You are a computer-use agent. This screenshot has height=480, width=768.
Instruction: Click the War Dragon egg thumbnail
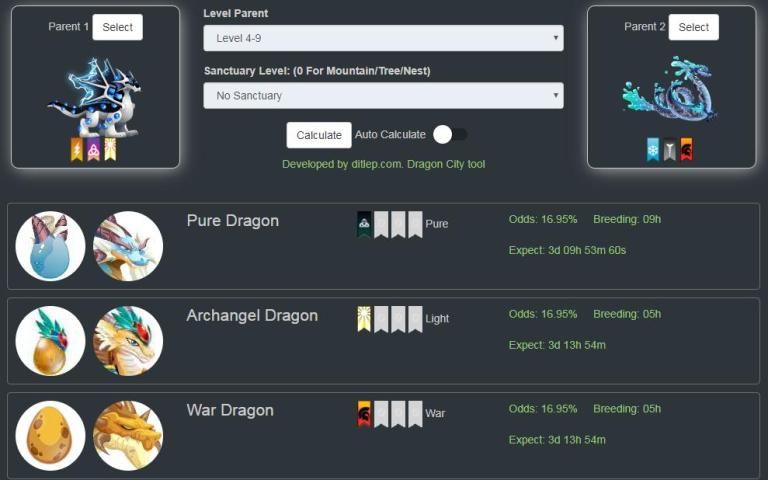pyautogui.click(x=50, y=435)
